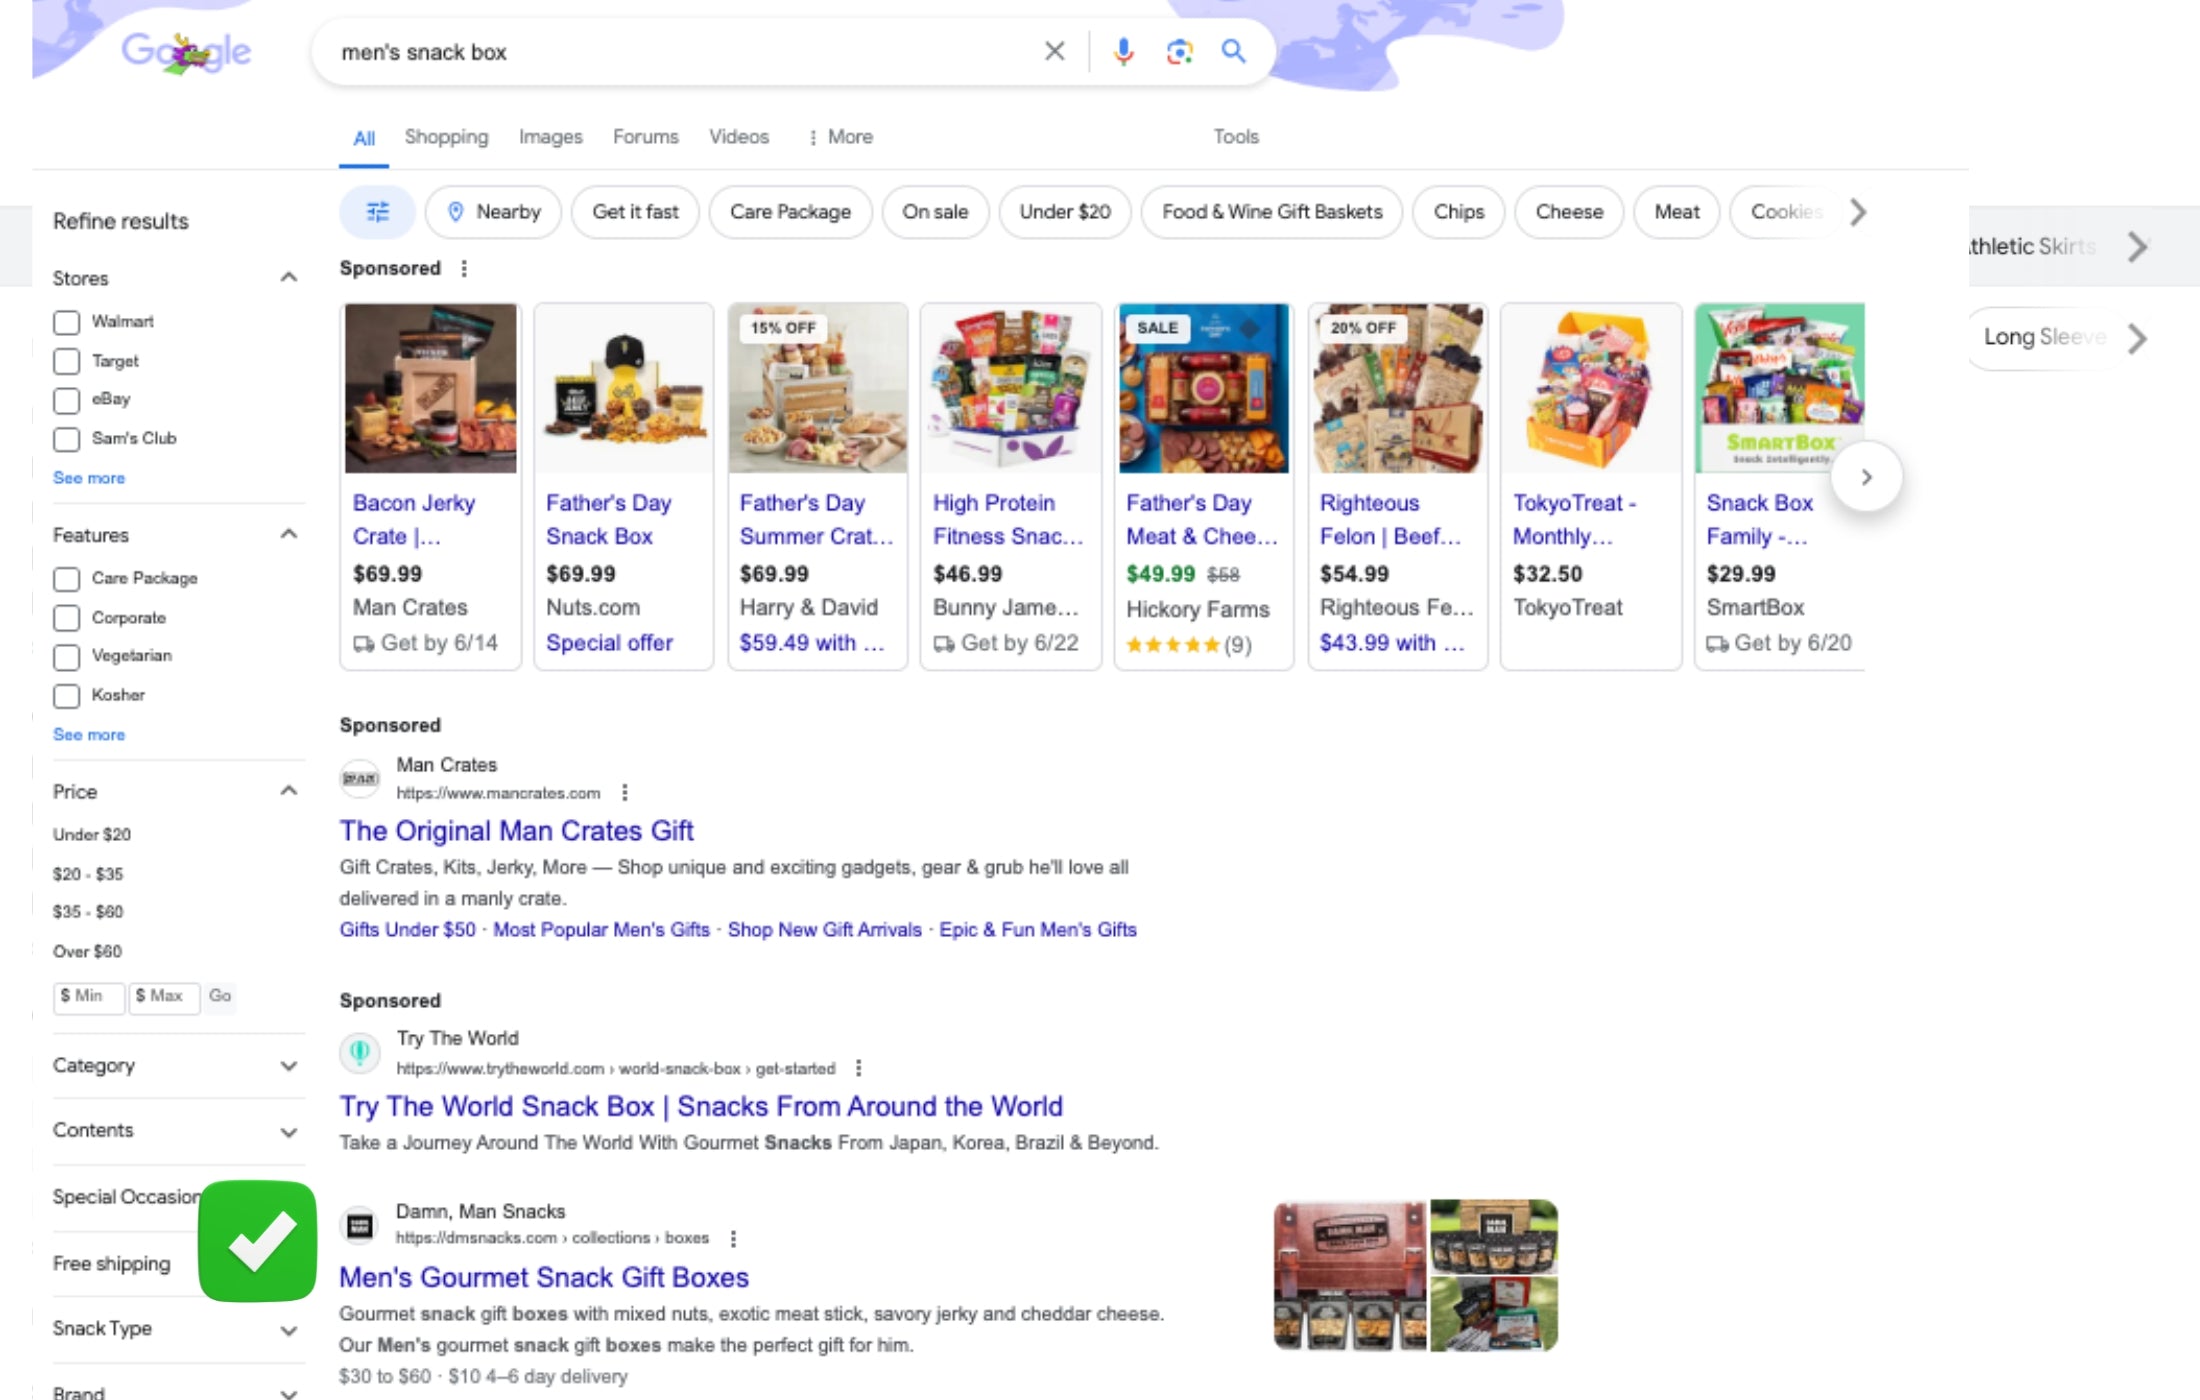Click the $ Min price input field
The image size is (2200, 1400).
point(89,996)
